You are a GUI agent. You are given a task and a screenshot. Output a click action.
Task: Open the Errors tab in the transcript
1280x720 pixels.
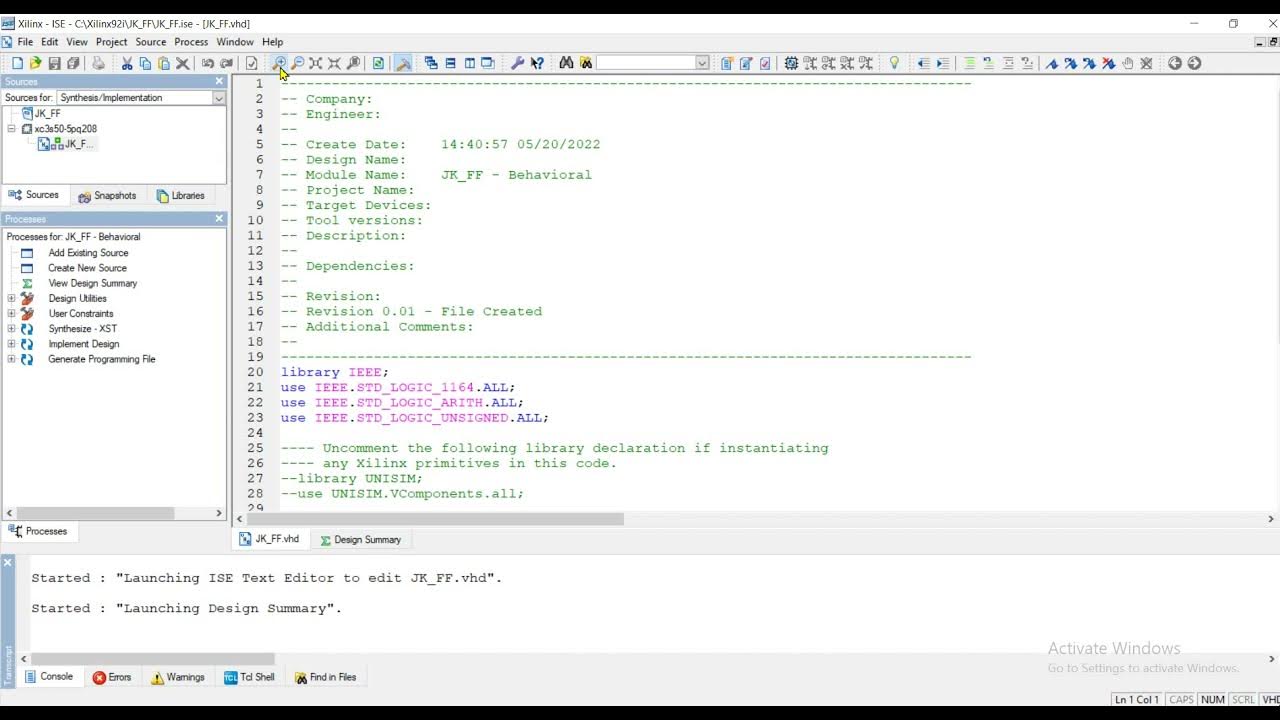point(112,677)
